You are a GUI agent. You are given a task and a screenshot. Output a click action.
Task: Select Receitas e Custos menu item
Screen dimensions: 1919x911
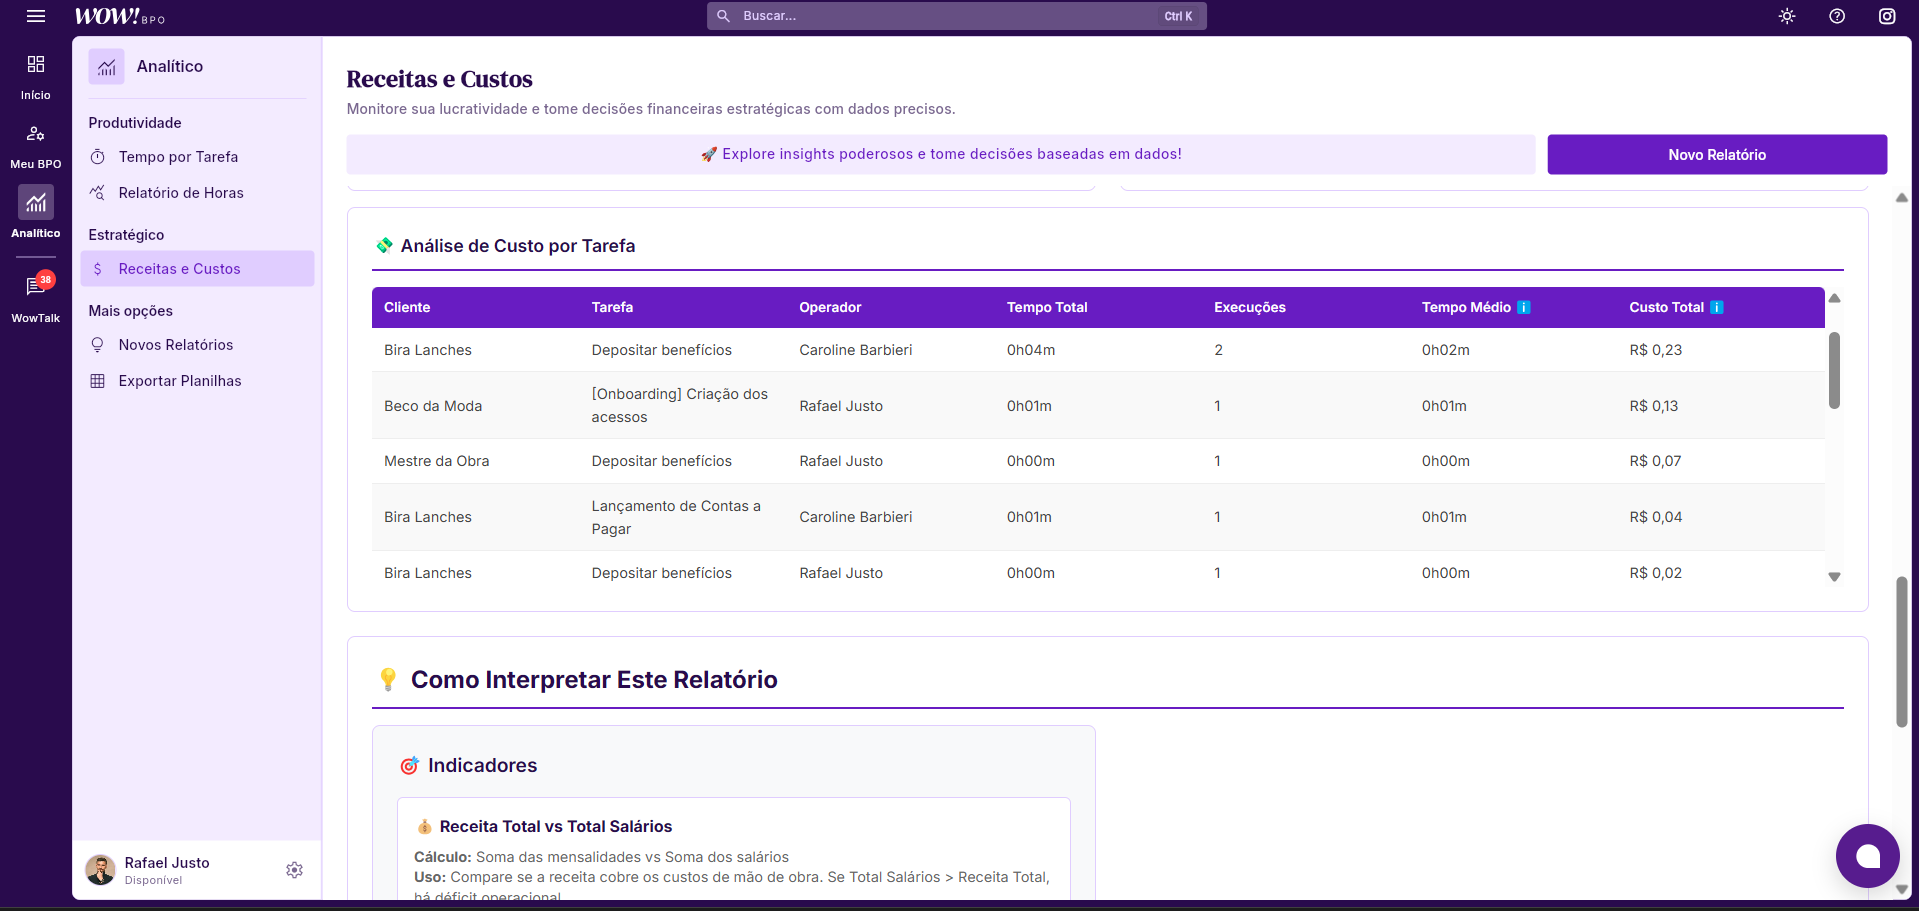[x=179, y=269]
